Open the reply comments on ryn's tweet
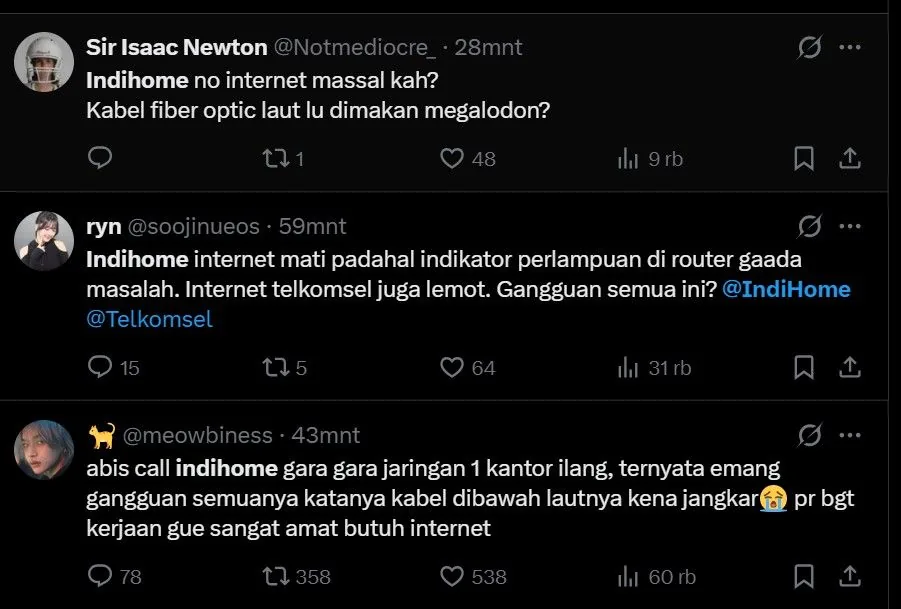The width and height of the screenshot is (901, 609). 98,367
